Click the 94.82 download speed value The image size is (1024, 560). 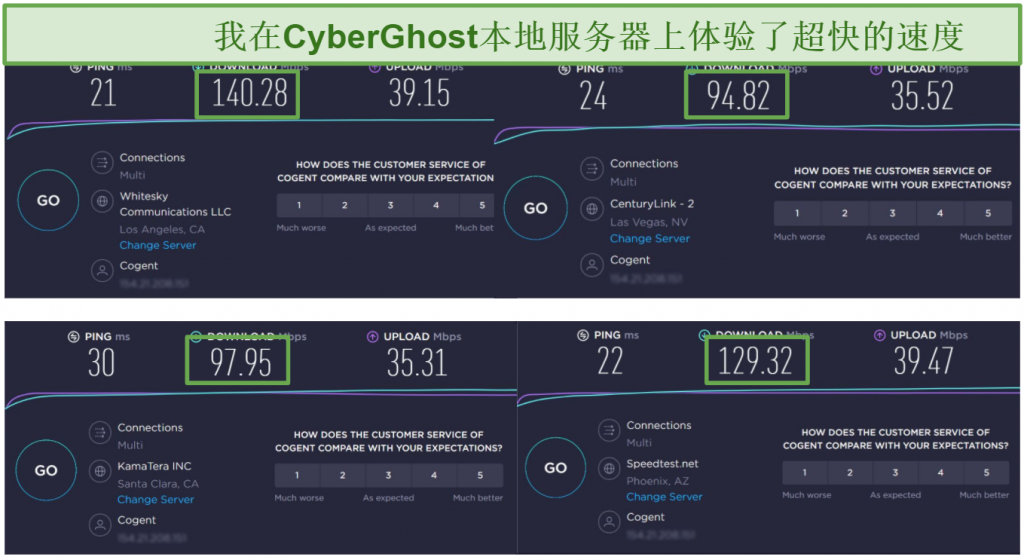click(x=738, y=96)
